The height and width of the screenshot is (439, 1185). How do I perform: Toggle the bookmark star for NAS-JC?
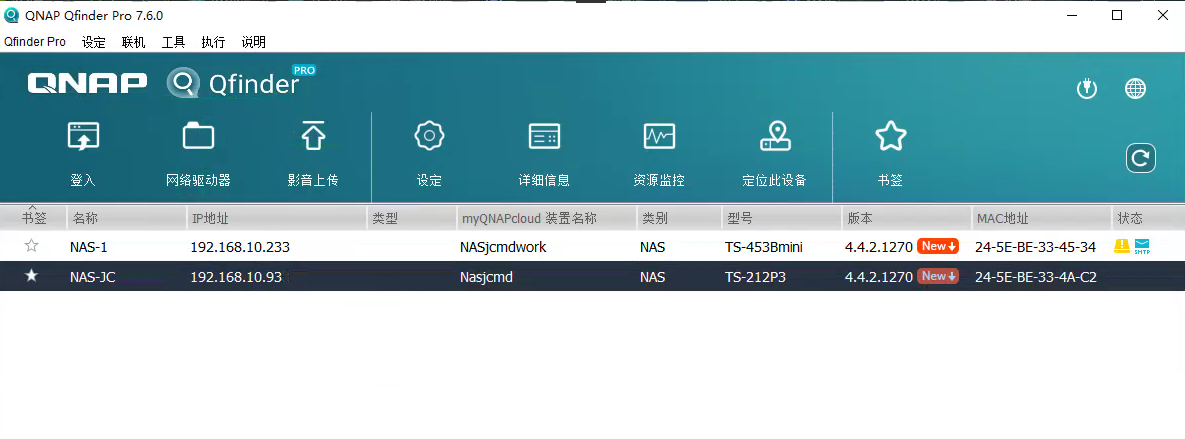31,276
